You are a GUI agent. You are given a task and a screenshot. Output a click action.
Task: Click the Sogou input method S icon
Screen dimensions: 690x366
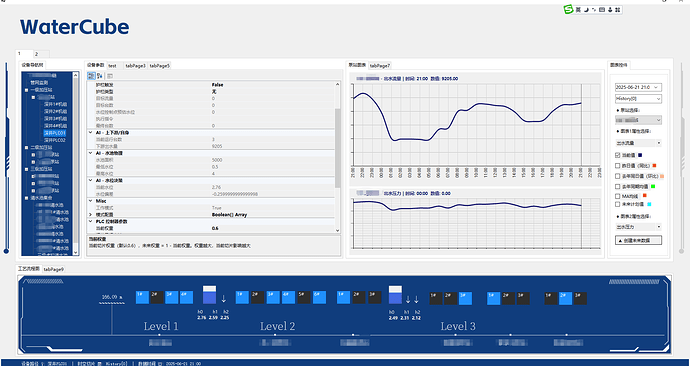tap(569, 10)
